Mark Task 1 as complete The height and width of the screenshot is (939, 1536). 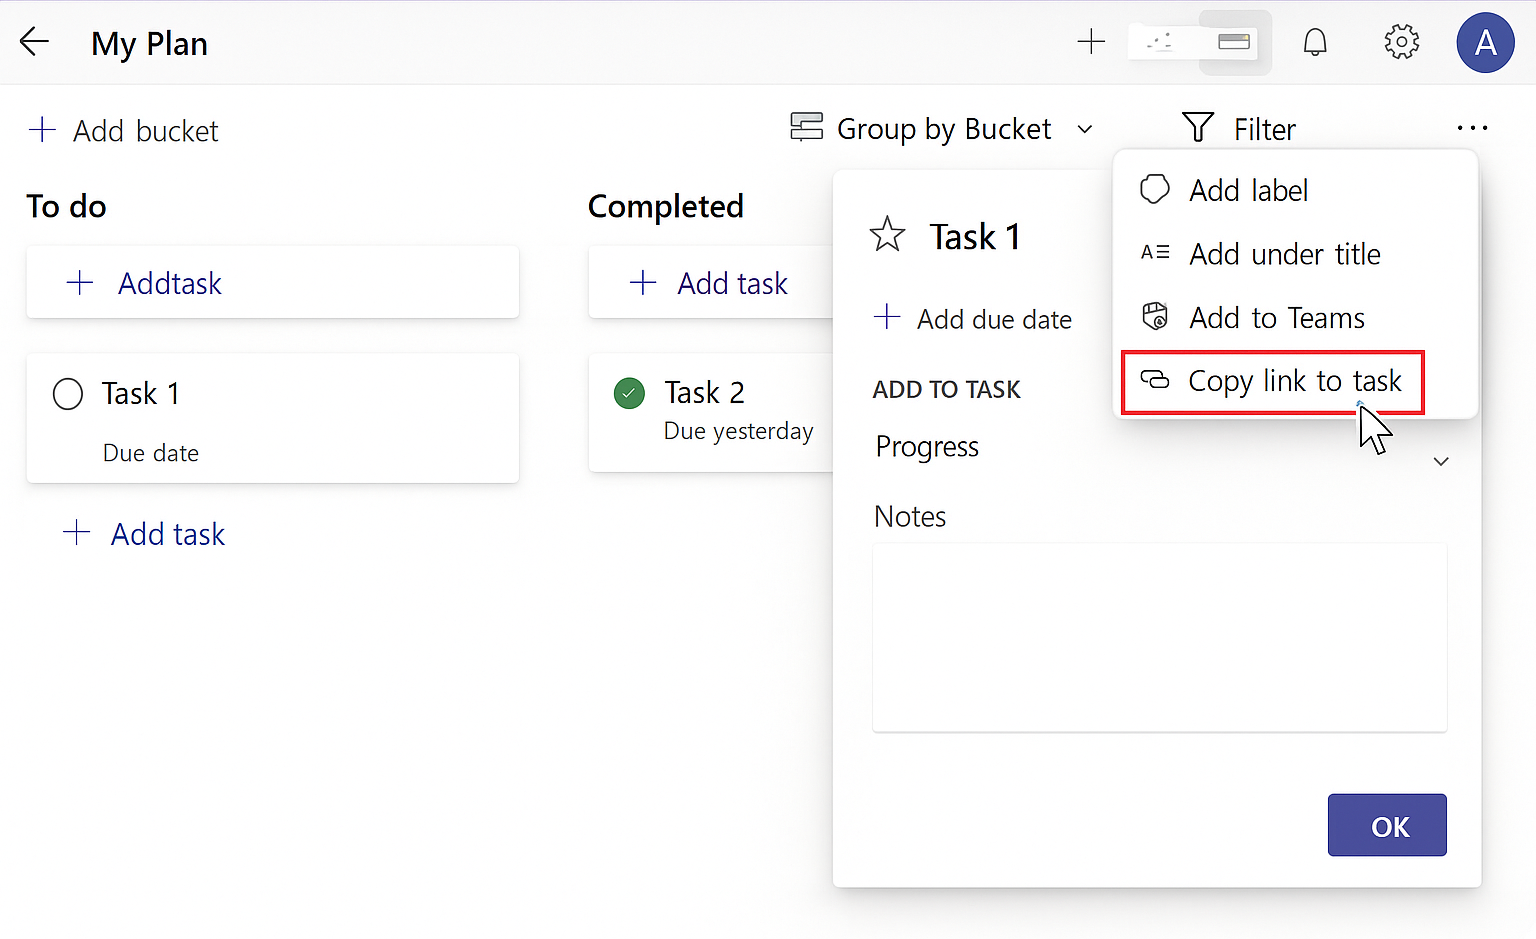[68, 394]
